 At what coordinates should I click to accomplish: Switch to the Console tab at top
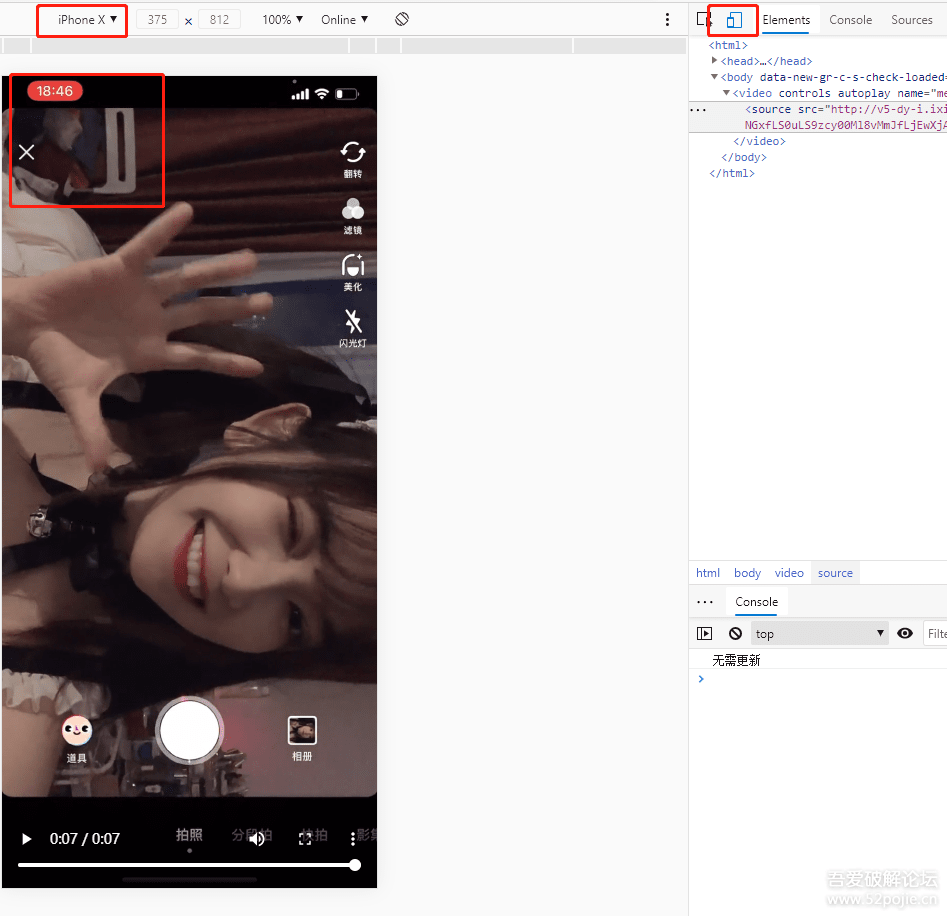(x=850, y=20)
